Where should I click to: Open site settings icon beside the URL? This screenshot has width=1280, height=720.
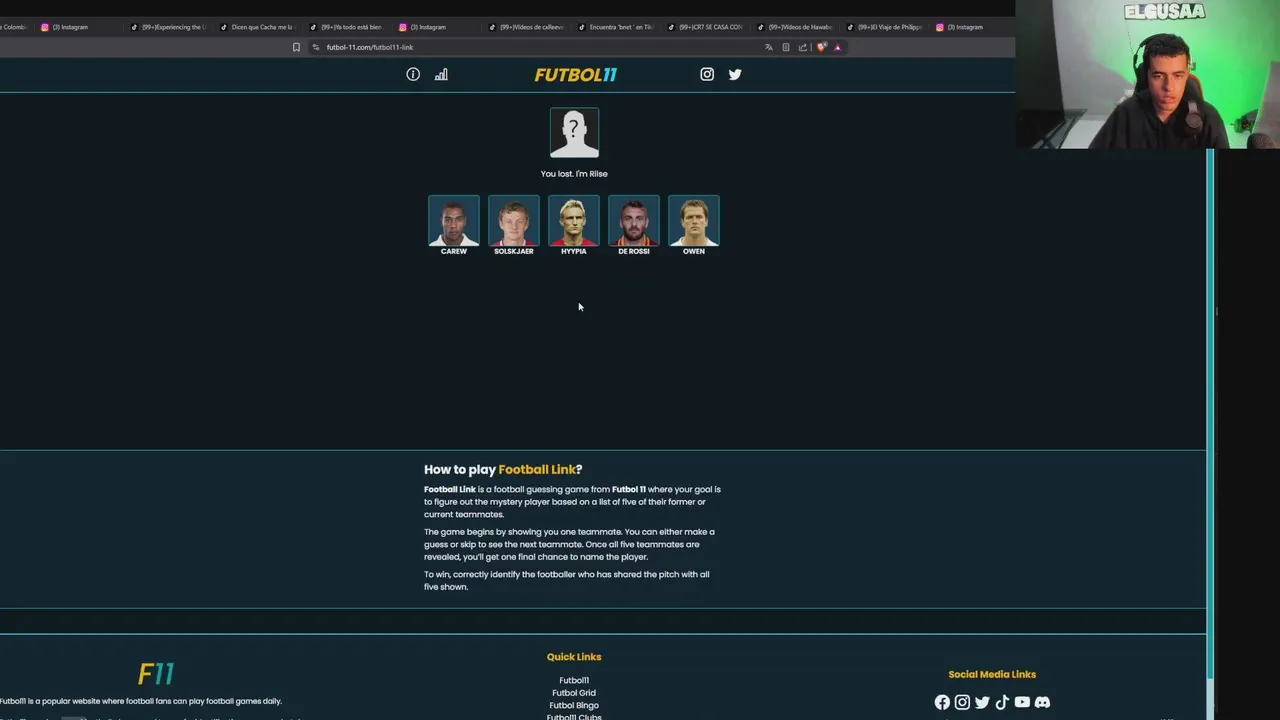pyautogui.click(x=316, y=47)
